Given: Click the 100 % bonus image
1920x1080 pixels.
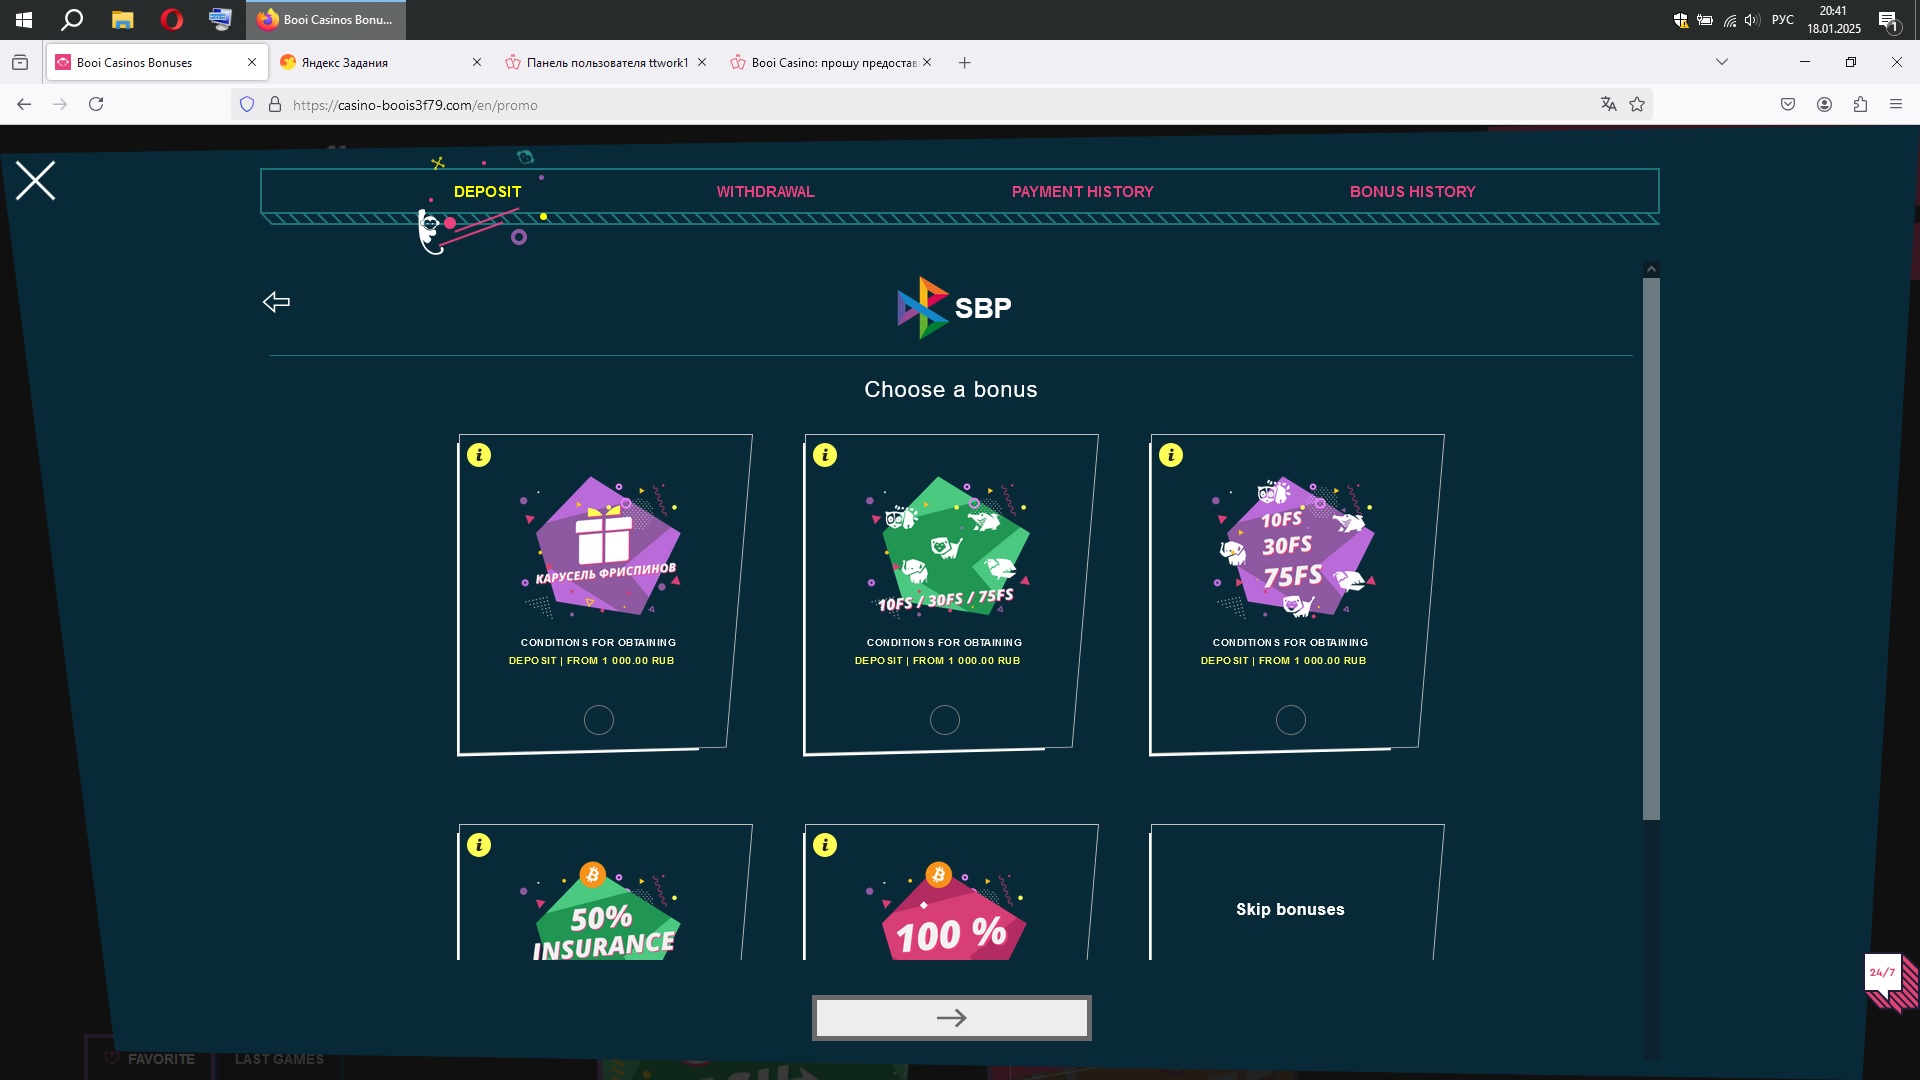Looking at the screenshot, I should click(x=949, y=912).
